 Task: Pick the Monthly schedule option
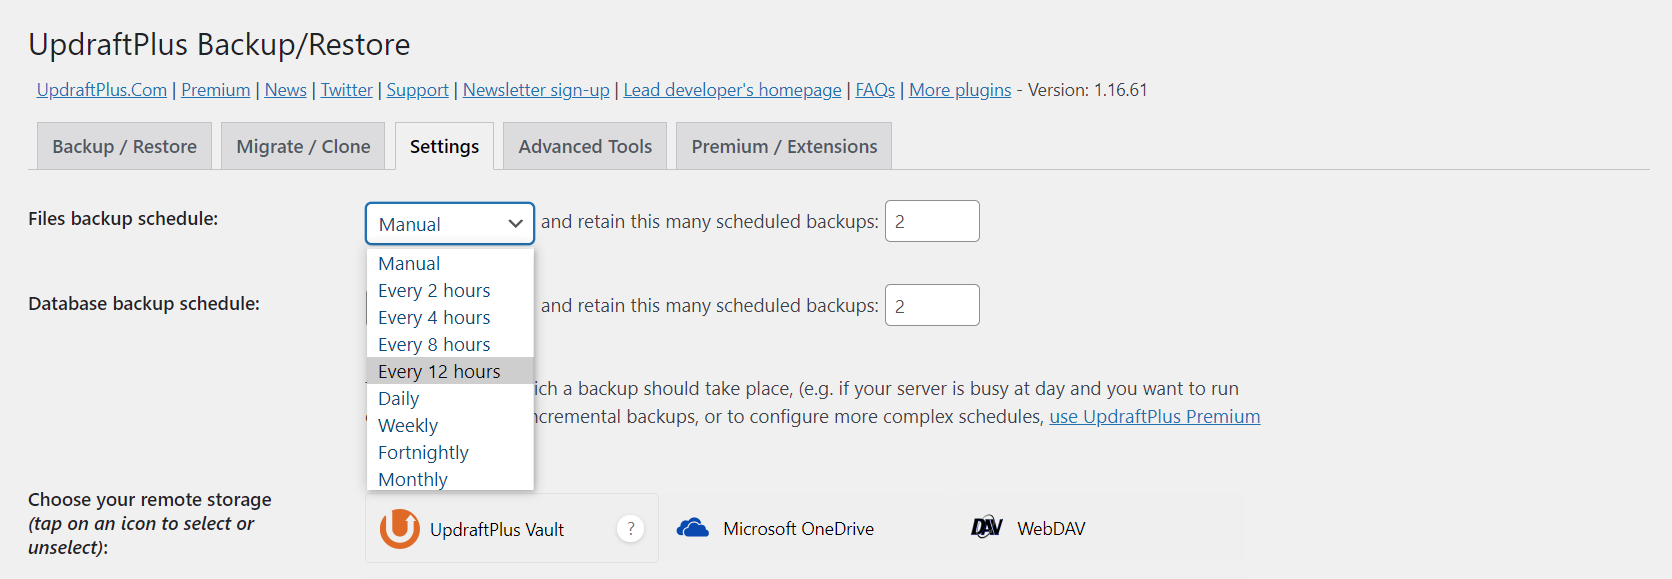(x=450, y=478)
